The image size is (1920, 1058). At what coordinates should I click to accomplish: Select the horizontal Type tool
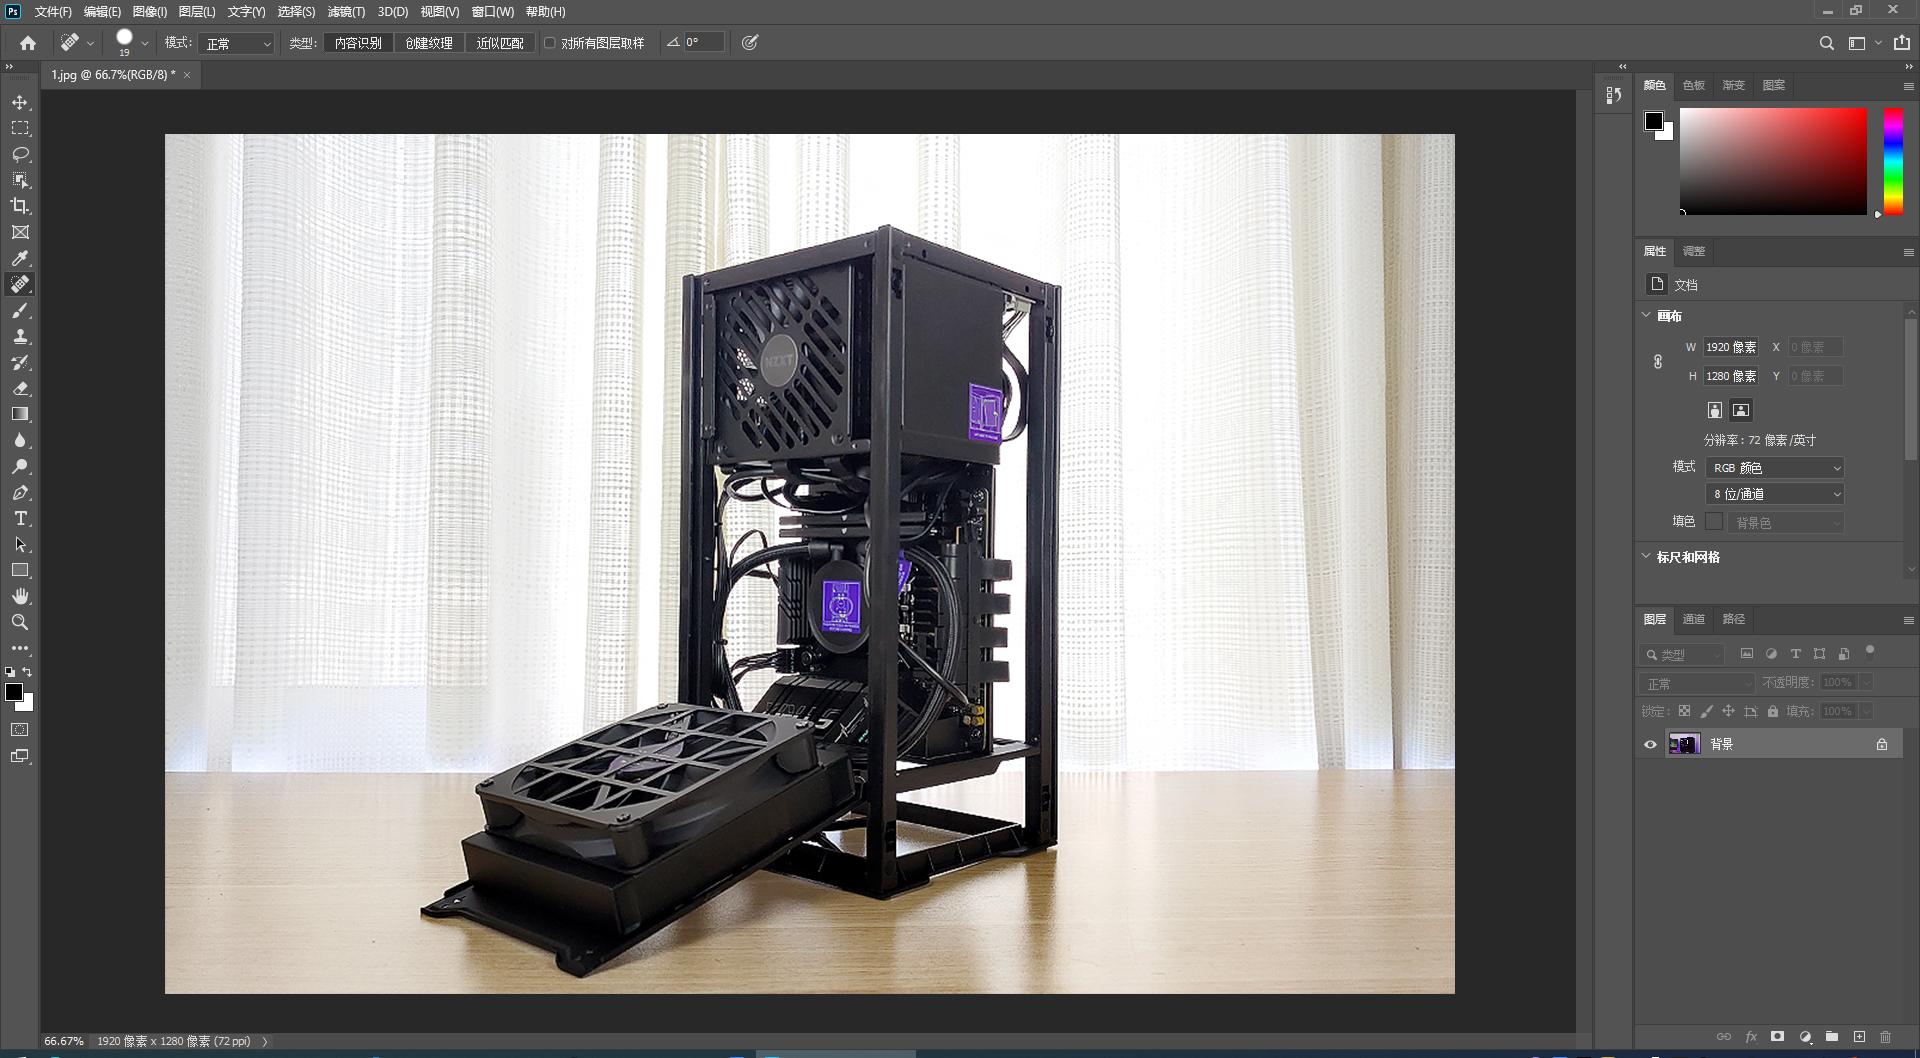point(20,518)
